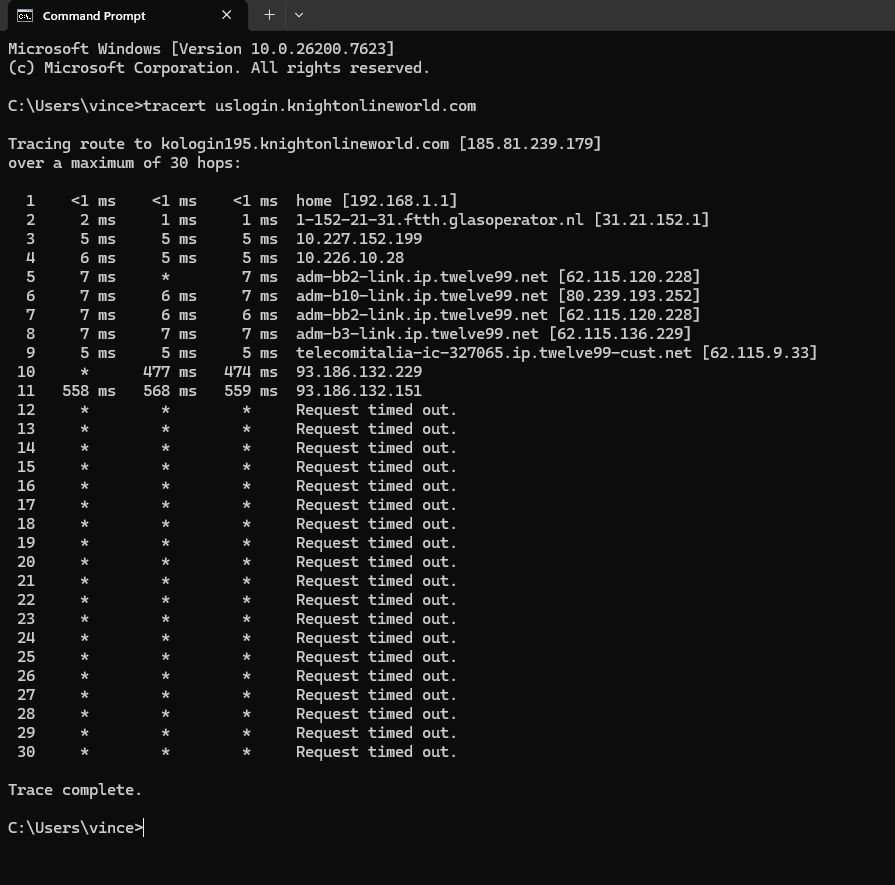Select the Command Prompt tab title
Viewport: 895px width, 885px height.
[x=94, y=16]
